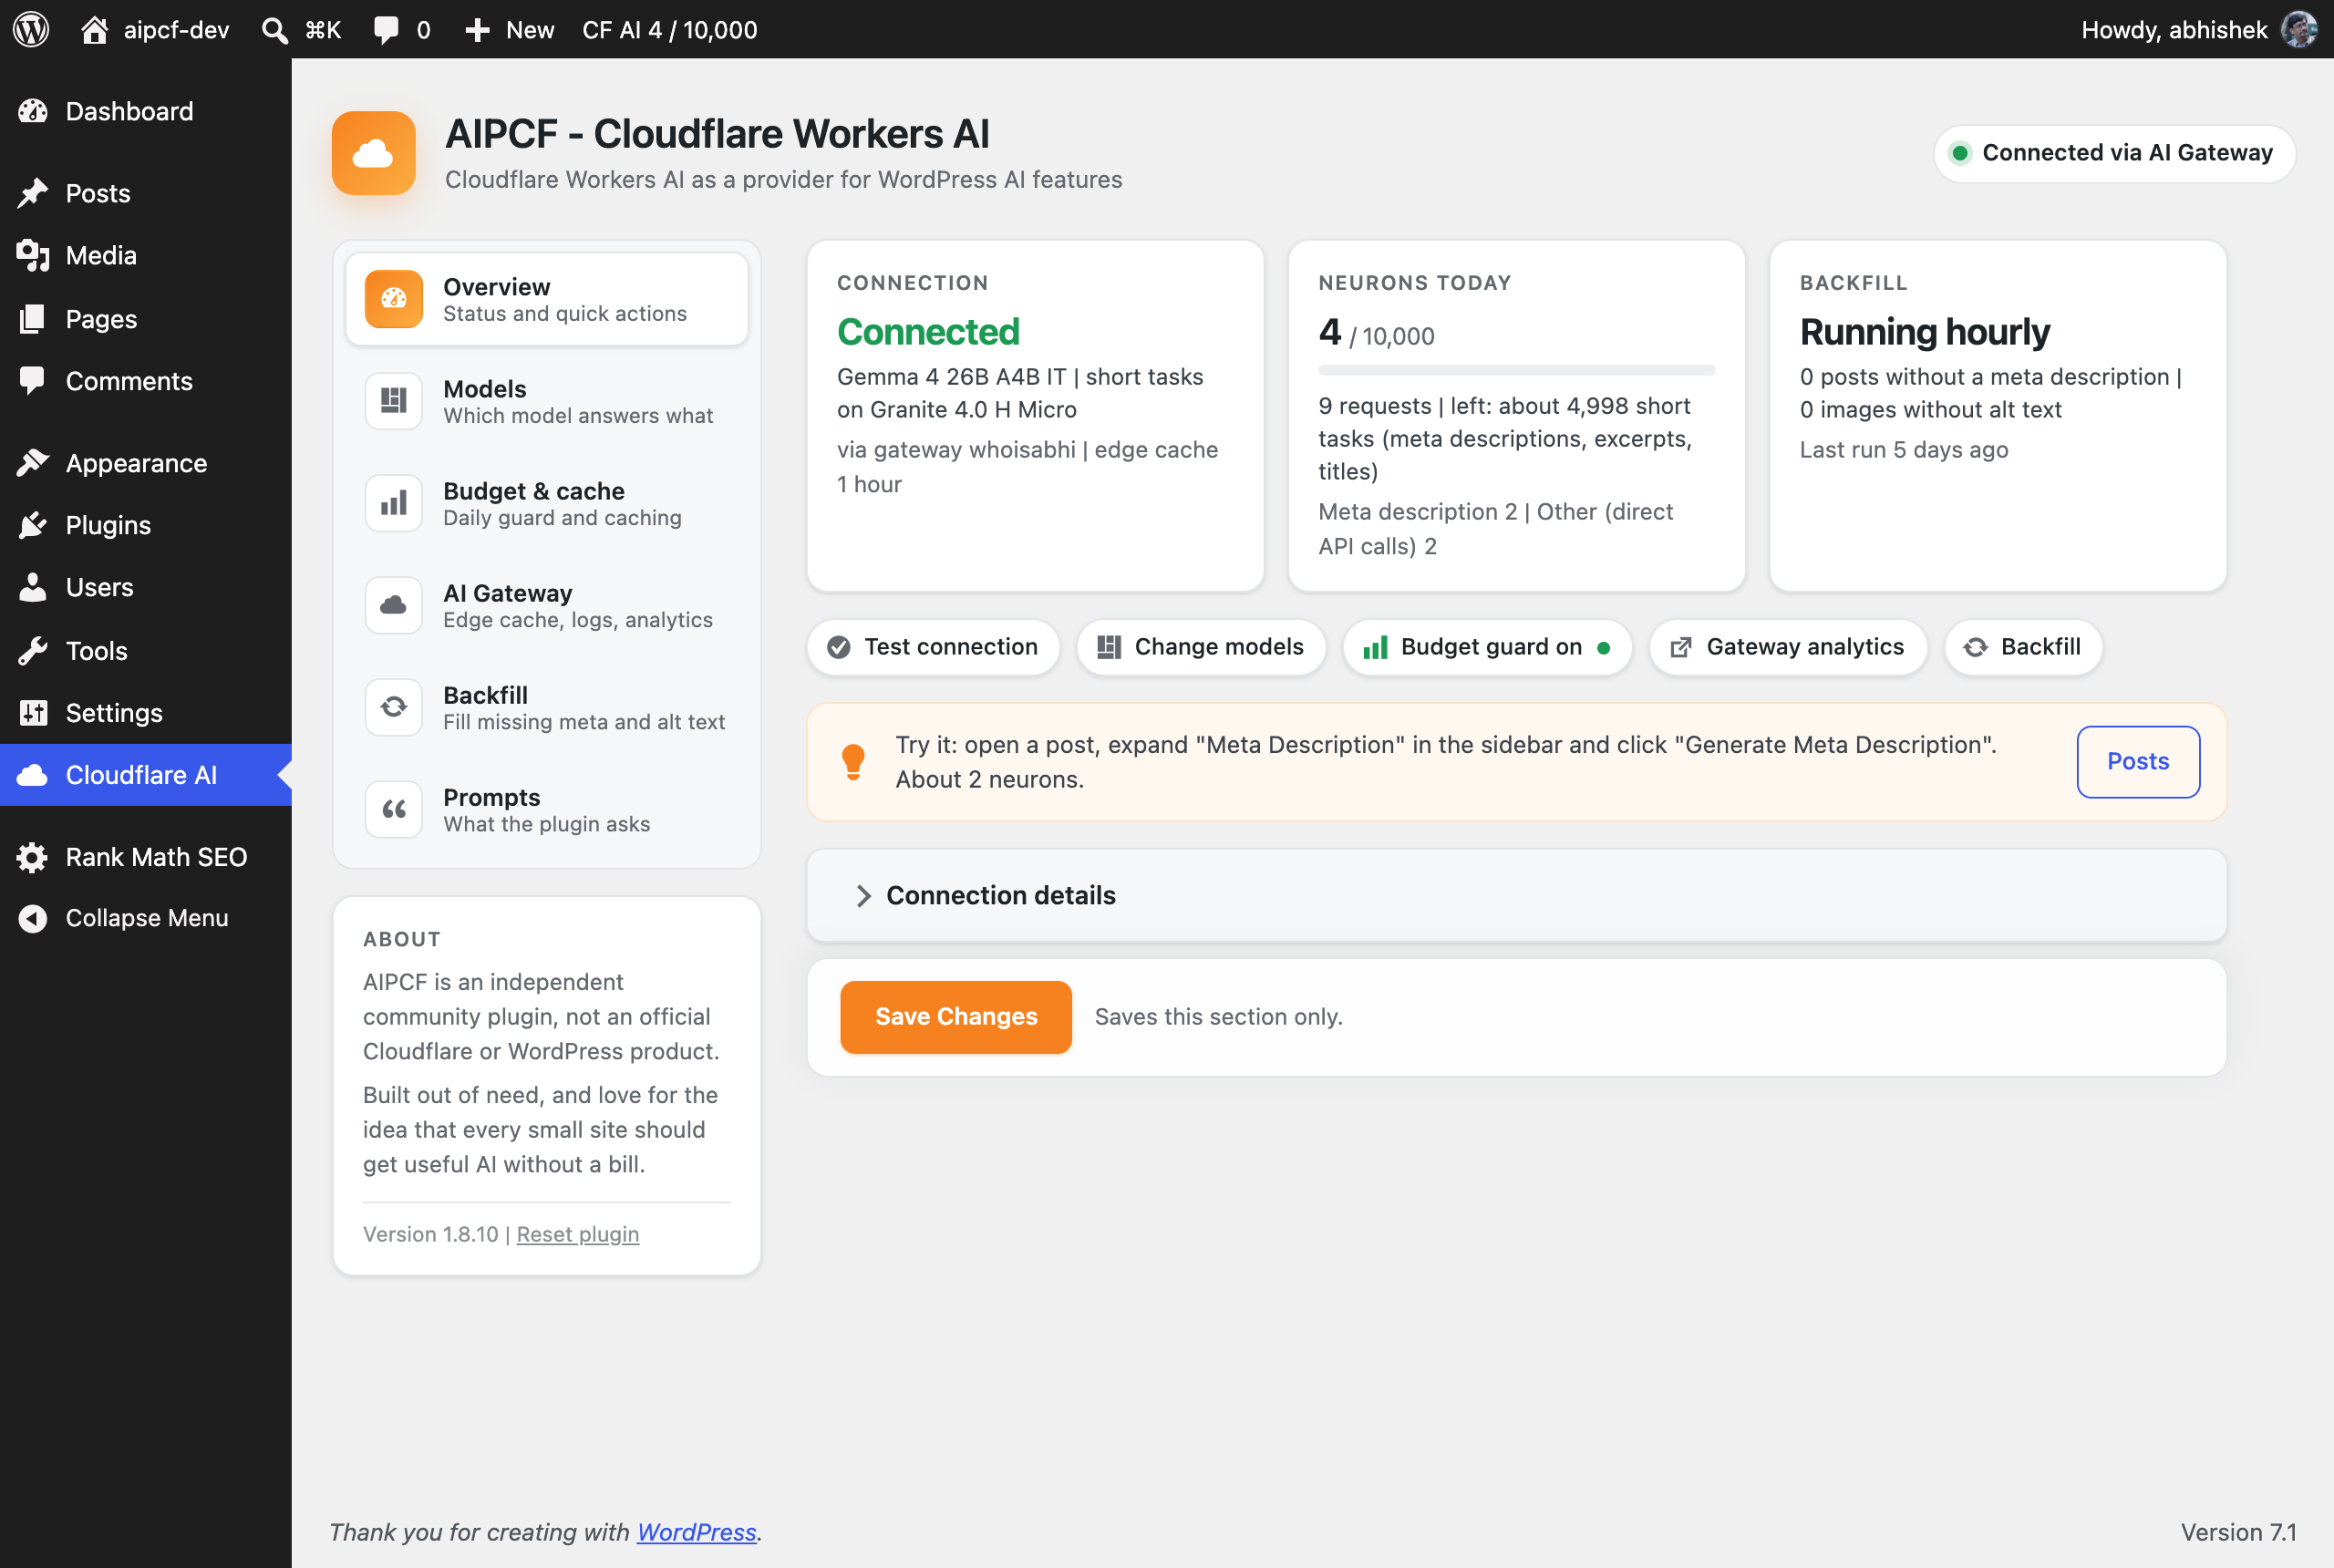Click the plus icon next to New

[x=477, y=30]
